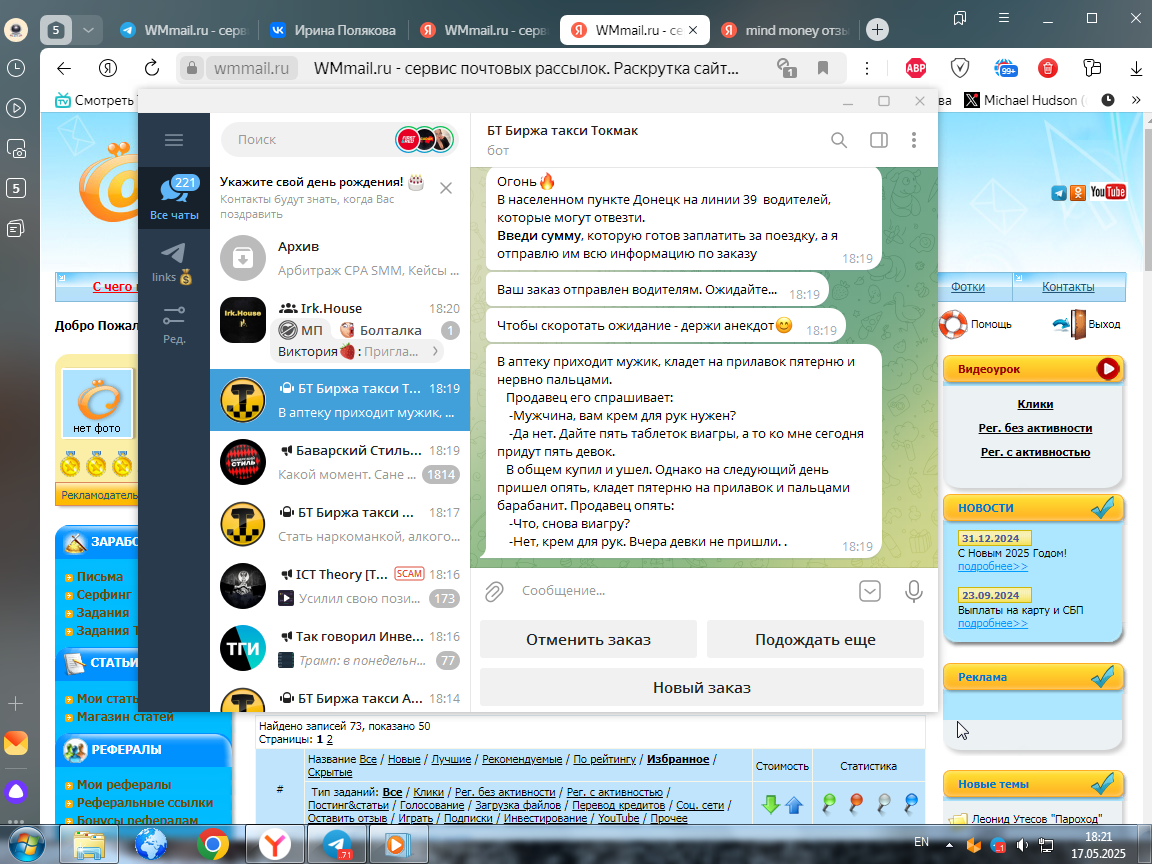This screenshot has height=864, width=1152.
Task: Open the chat three-dot options menu
Action: (914, 140)
